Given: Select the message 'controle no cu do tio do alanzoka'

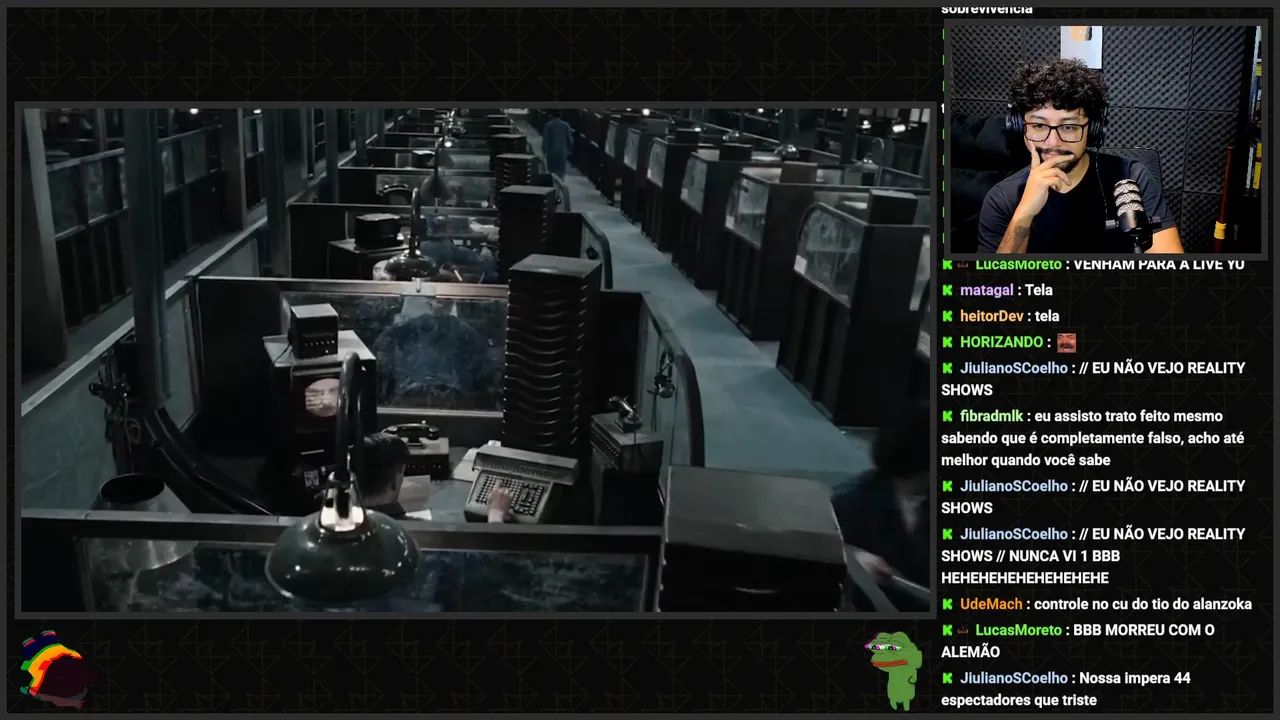Looking at the screenshot, I should [1143, 604].
